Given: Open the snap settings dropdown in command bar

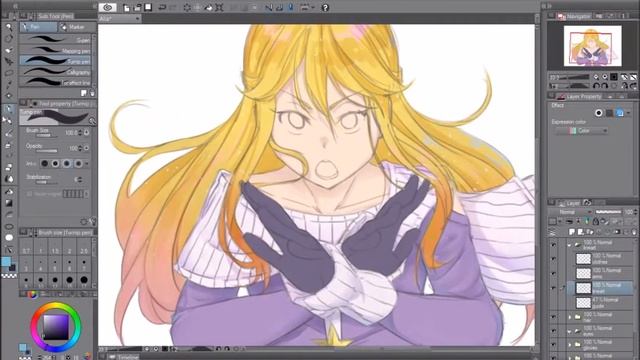Looking at the screenshot, I should [x=313, y=7].
